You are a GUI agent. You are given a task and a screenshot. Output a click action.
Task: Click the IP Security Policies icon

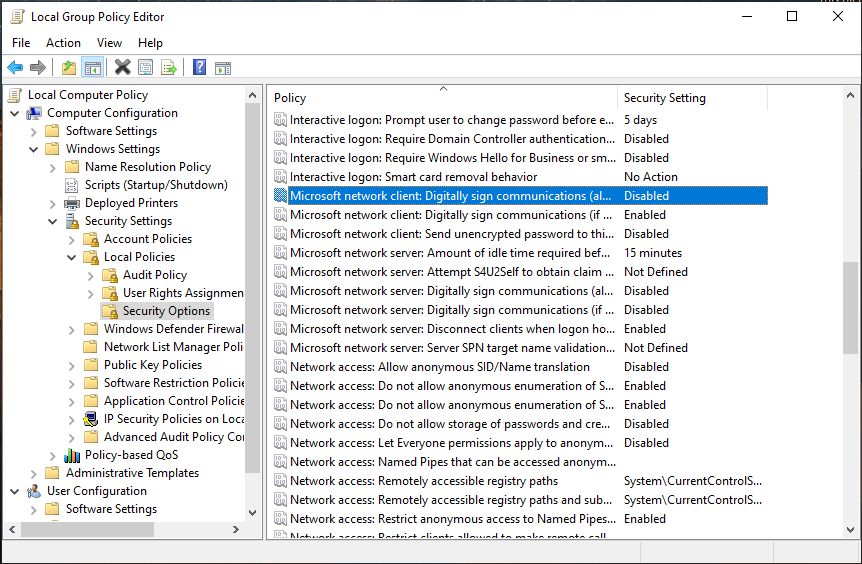coord(91,419)
